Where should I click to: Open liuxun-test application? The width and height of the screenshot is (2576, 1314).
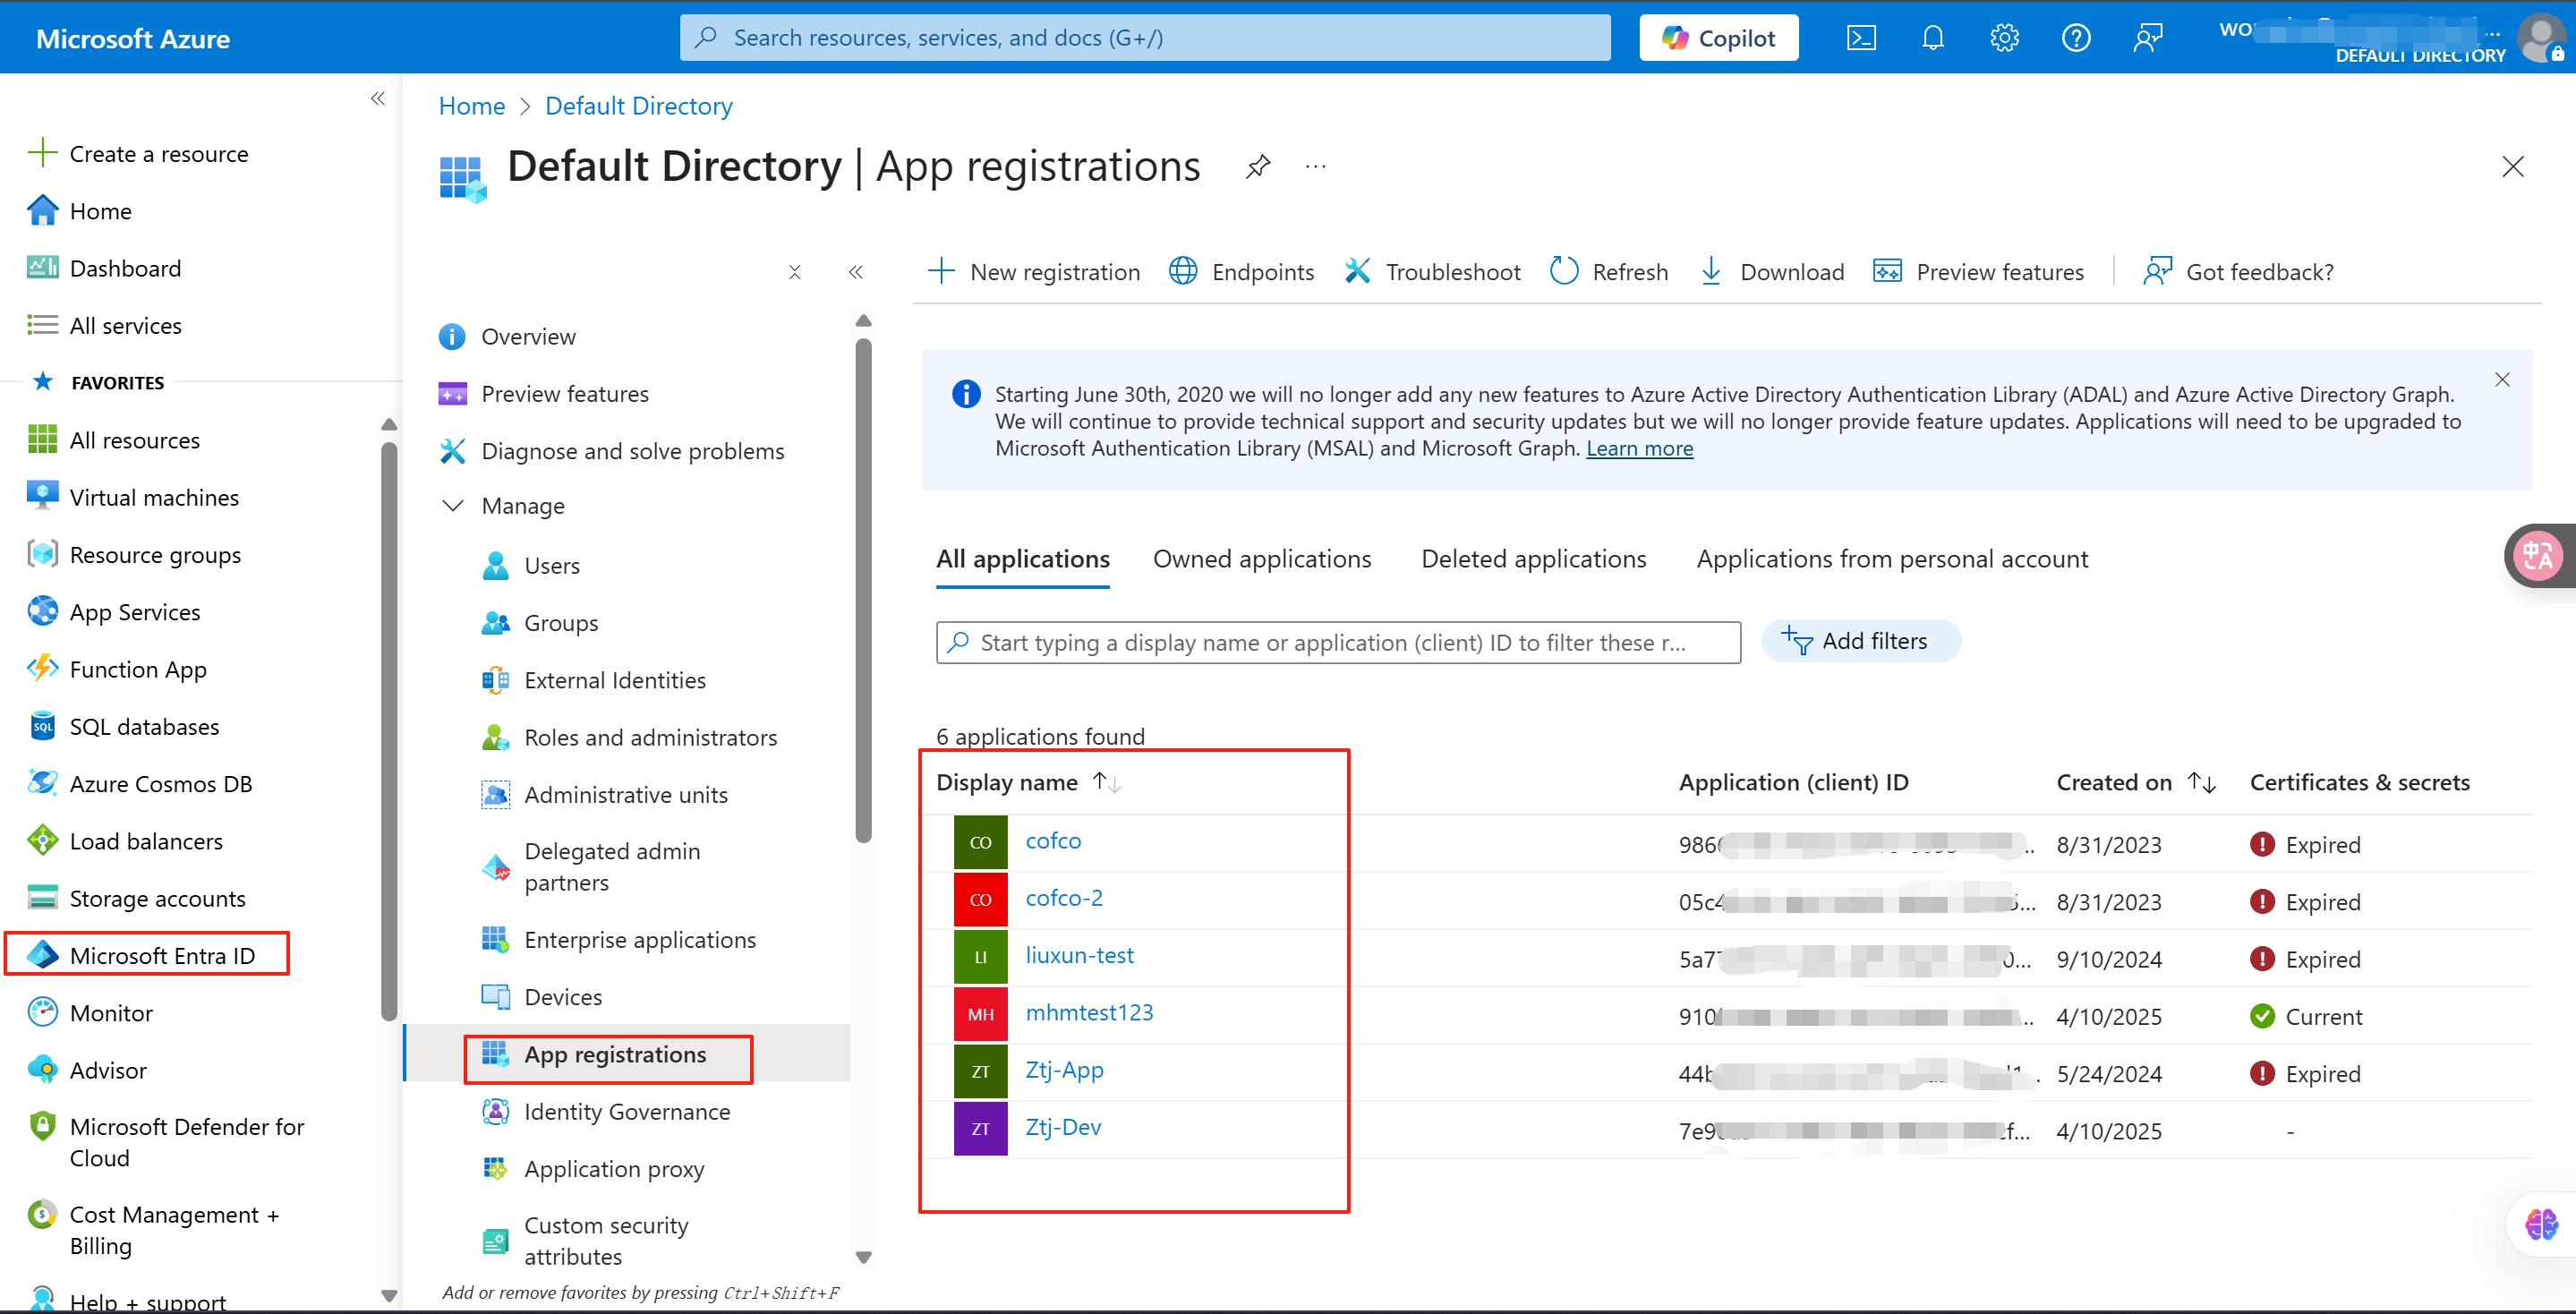pyautogui.click(x=1079, y=955)
